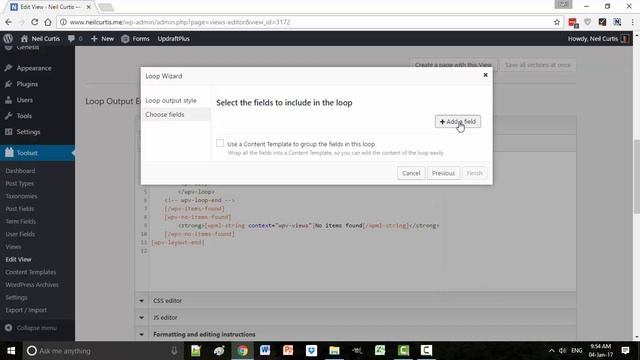640x360 pixels.
Task: Open Export / Import submenu item
Action: pos(26,310)
